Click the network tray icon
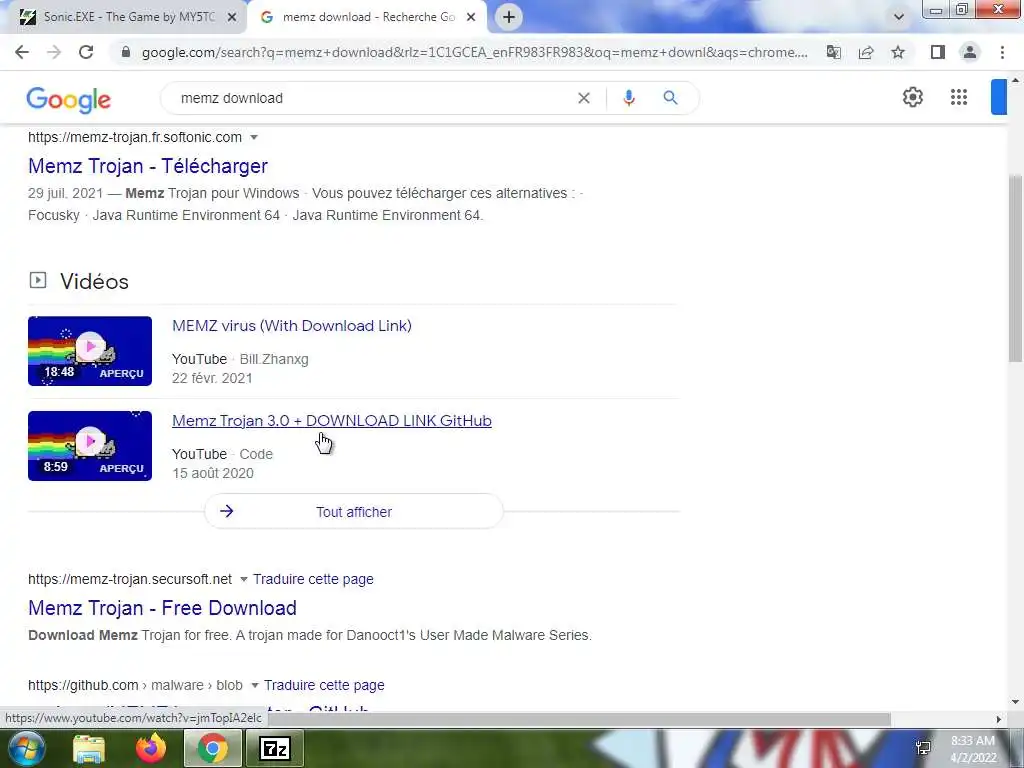1024x768 pixels. coord(923,748)
